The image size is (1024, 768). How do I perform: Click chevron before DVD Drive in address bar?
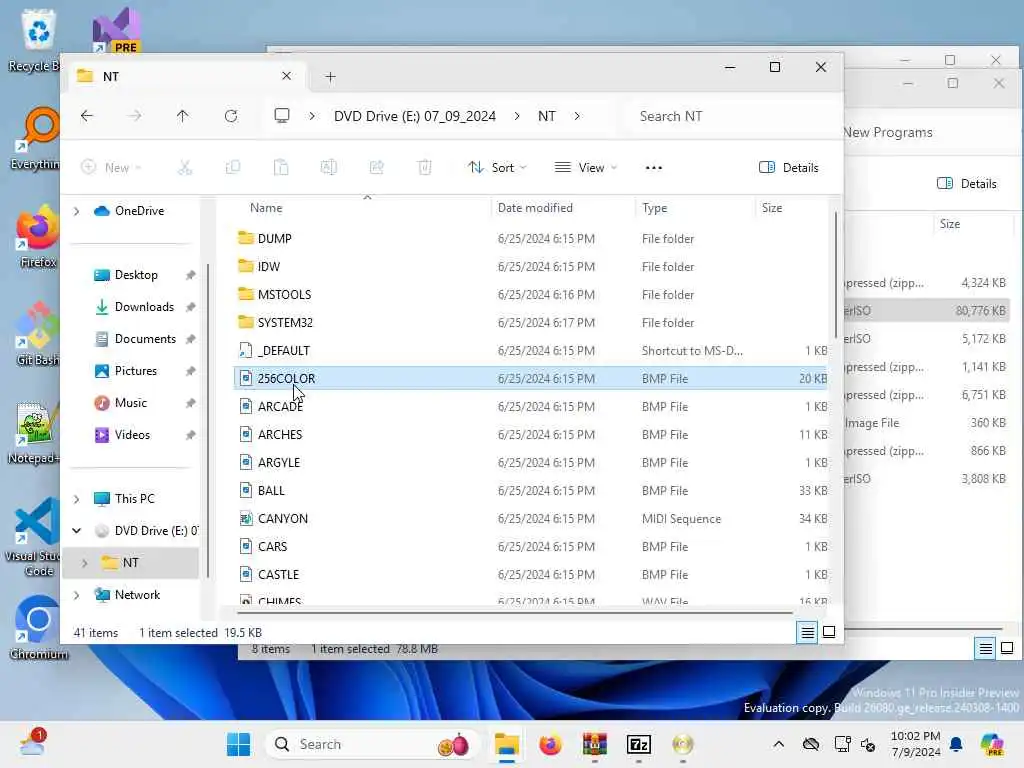[312, 116]
